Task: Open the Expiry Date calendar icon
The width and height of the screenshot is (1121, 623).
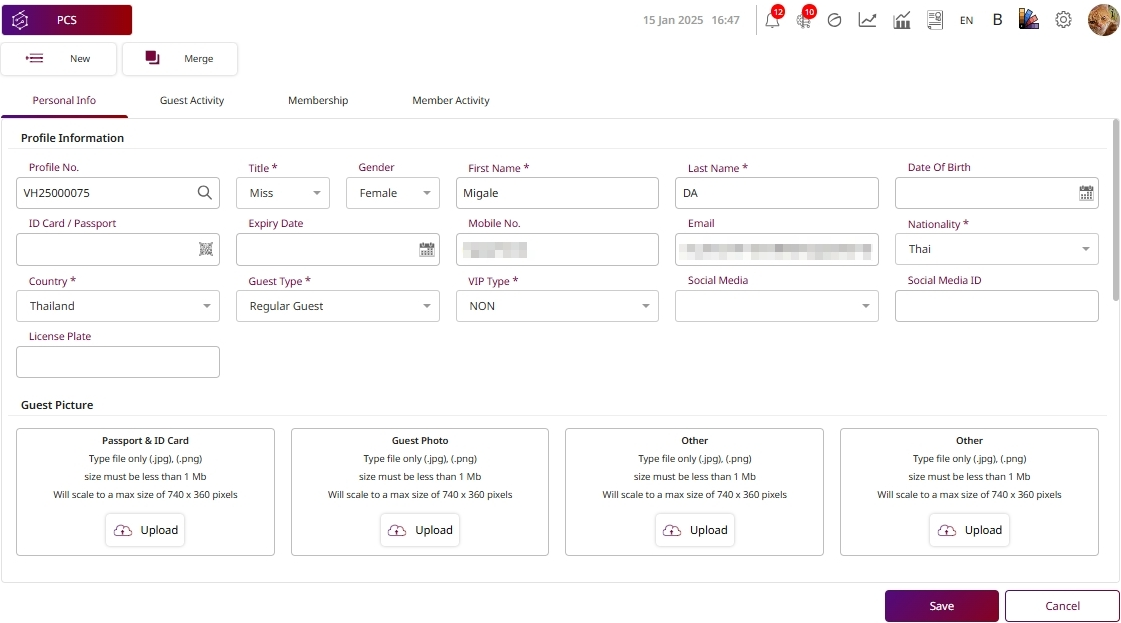Action: pyautogui.click(x=426, y=250)
